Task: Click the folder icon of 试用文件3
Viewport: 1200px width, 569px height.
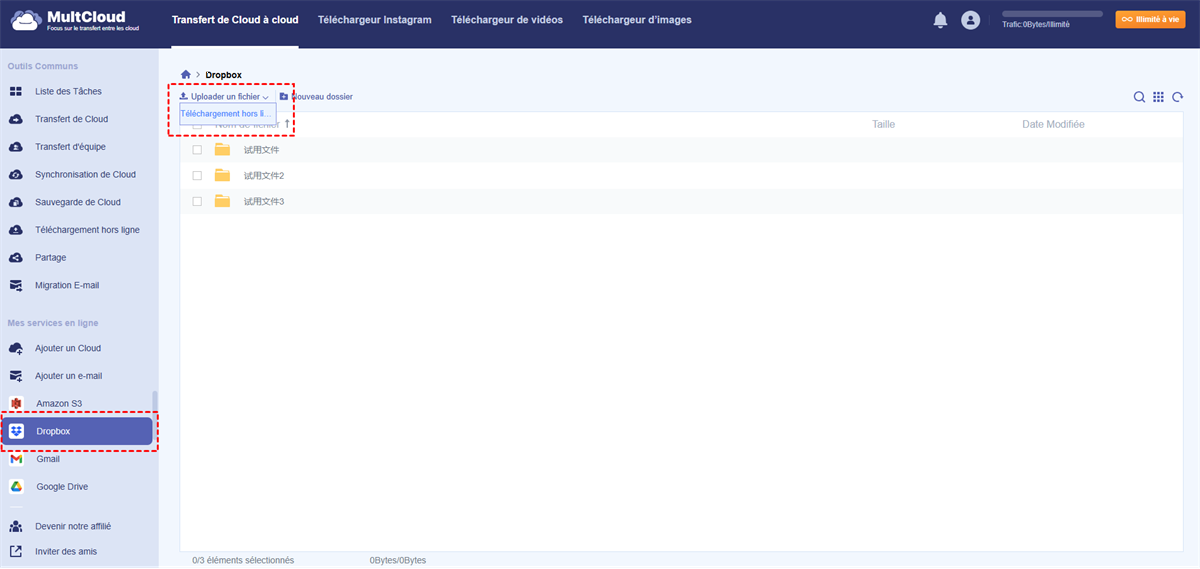Action: tap(223, 202)
